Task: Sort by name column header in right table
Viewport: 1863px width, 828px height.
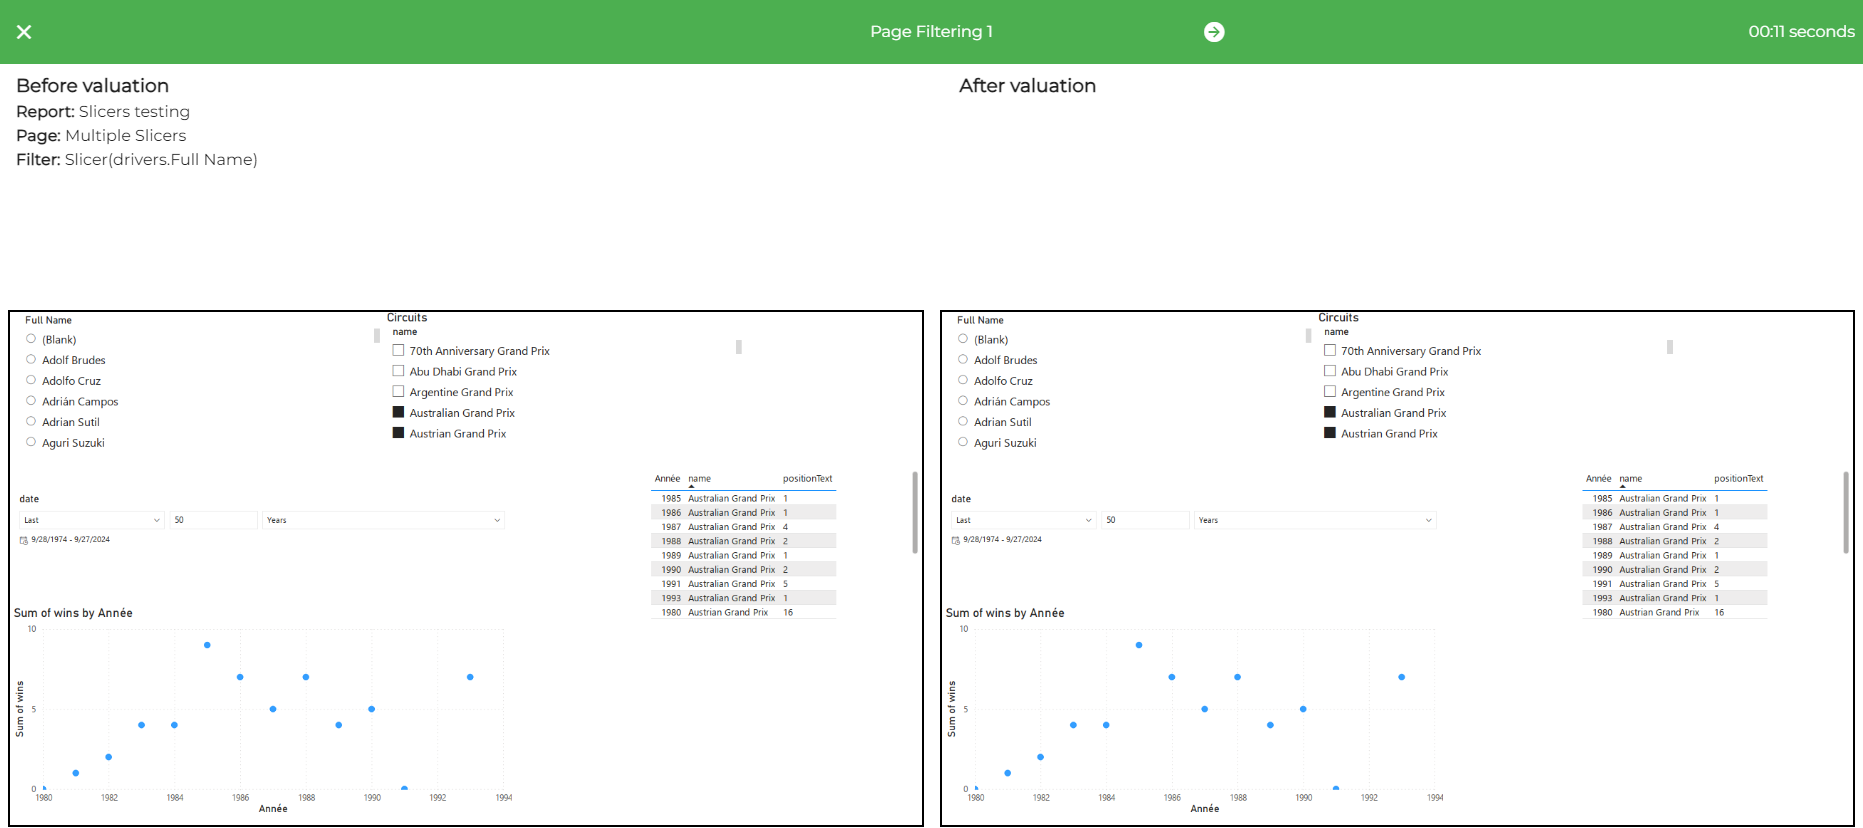Action: pos(1631,479)
